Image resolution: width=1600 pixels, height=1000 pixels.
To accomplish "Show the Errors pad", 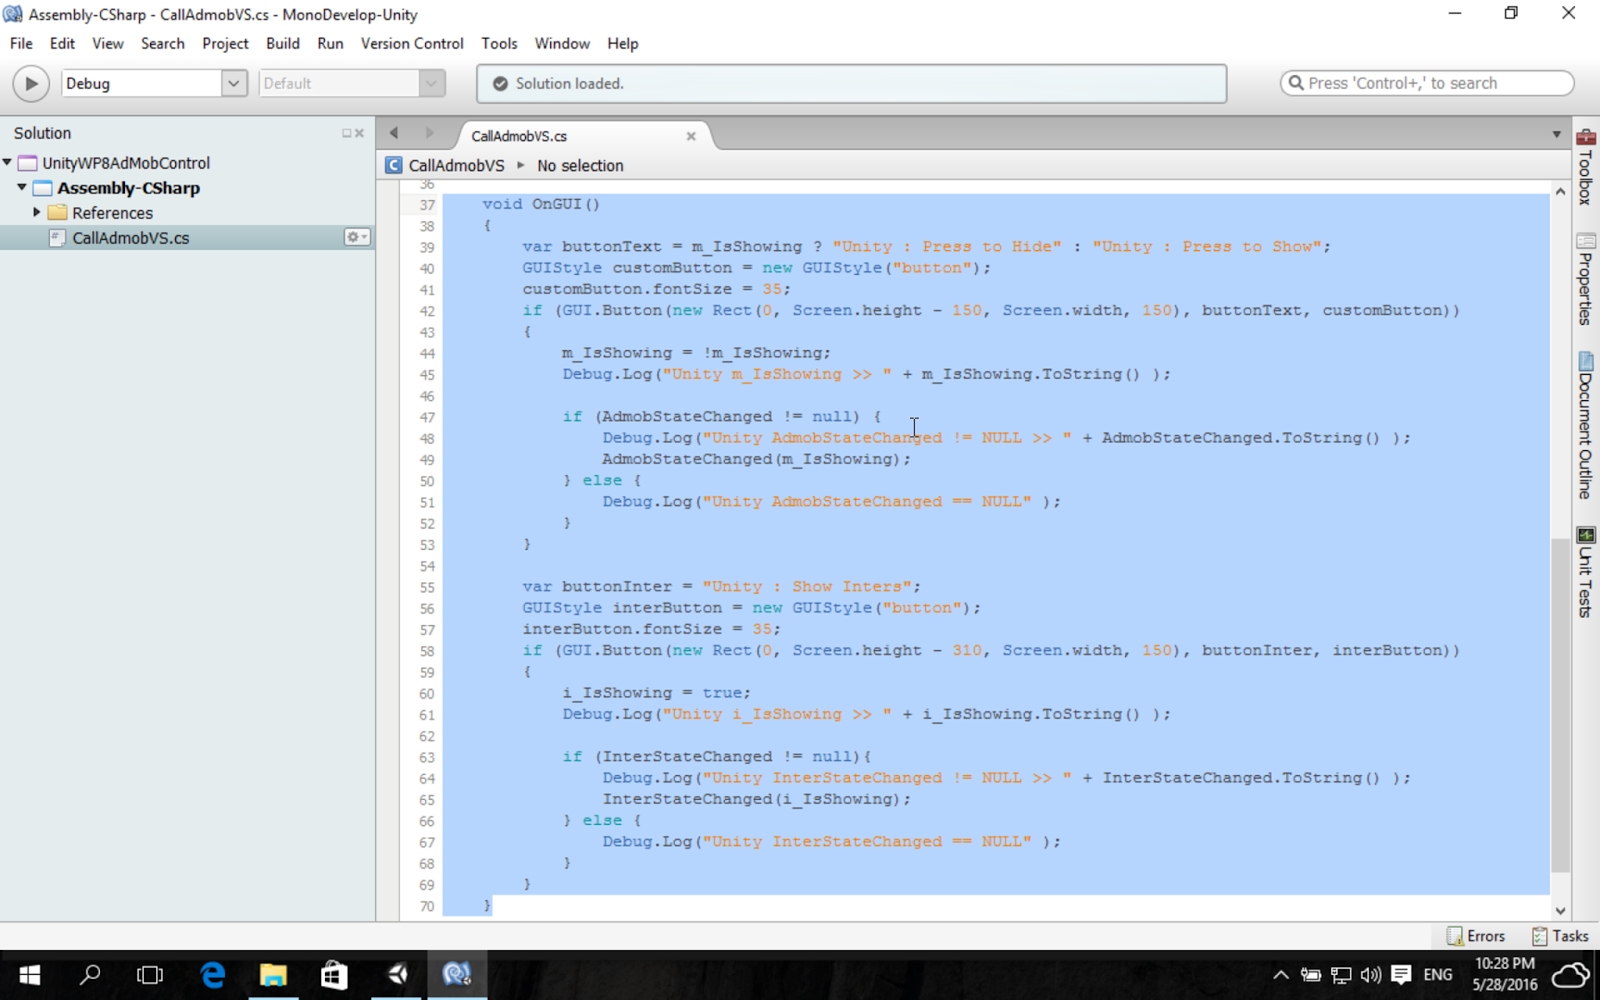I will click(1476, 936).
